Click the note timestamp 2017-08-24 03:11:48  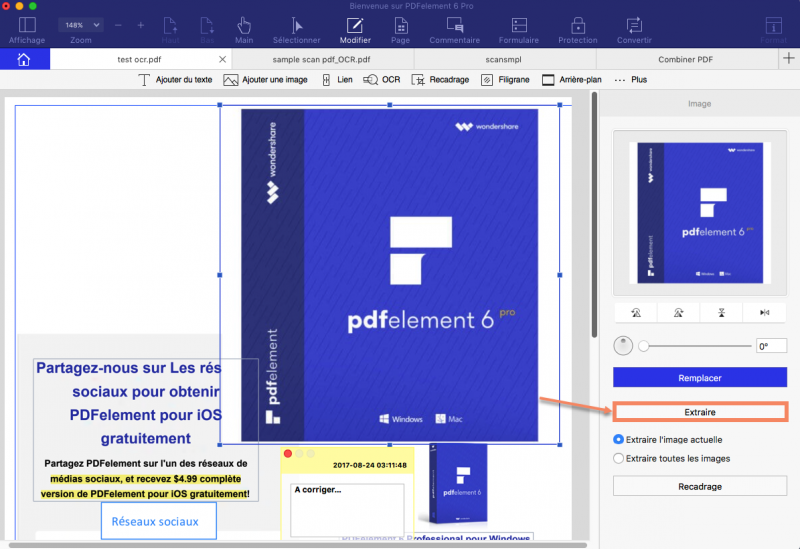(370, 465)
